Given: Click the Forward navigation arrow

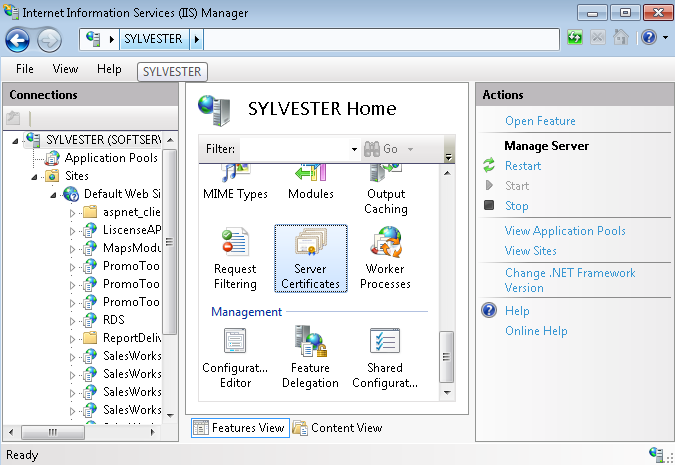Looking at the screenshot, I should pyautogui.click(x=49, y=41).
